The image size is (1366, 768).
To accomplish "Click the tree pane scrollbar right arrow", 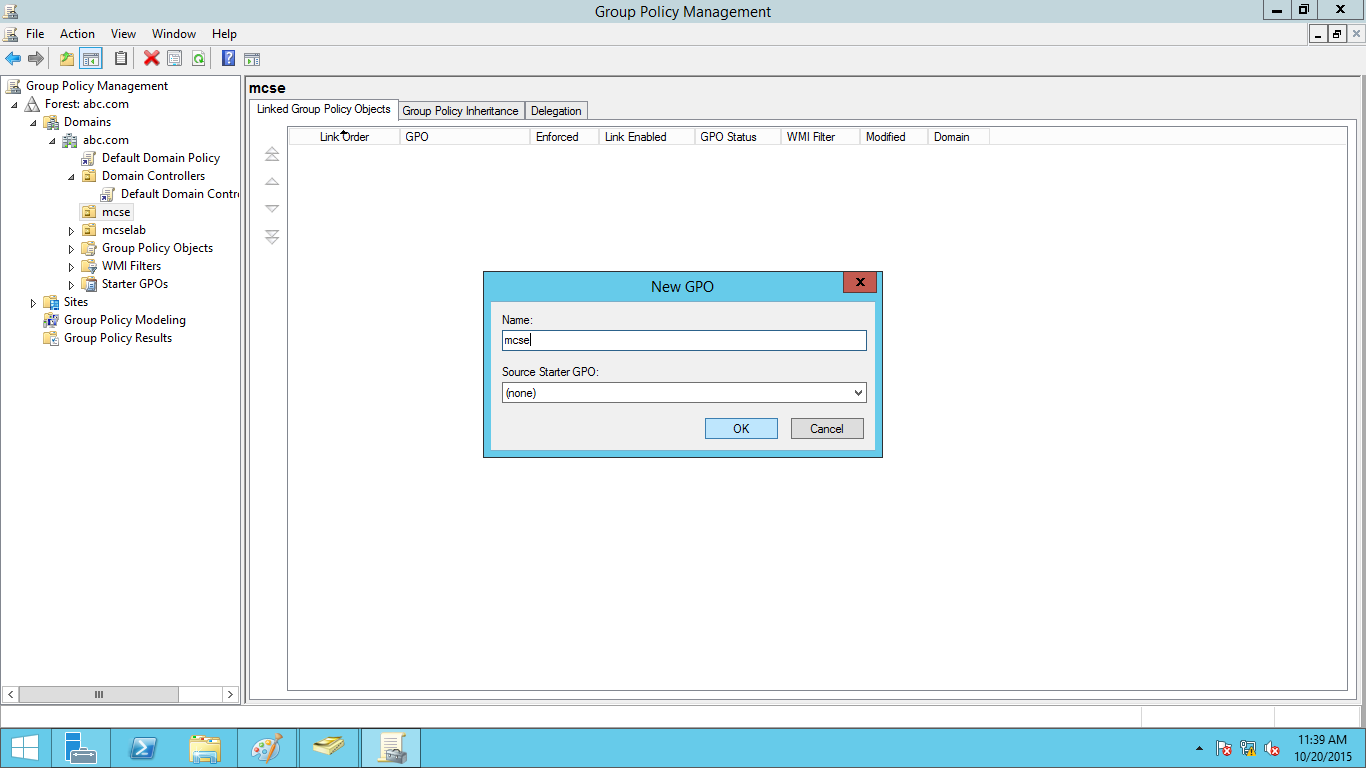I will pos(231,694).
